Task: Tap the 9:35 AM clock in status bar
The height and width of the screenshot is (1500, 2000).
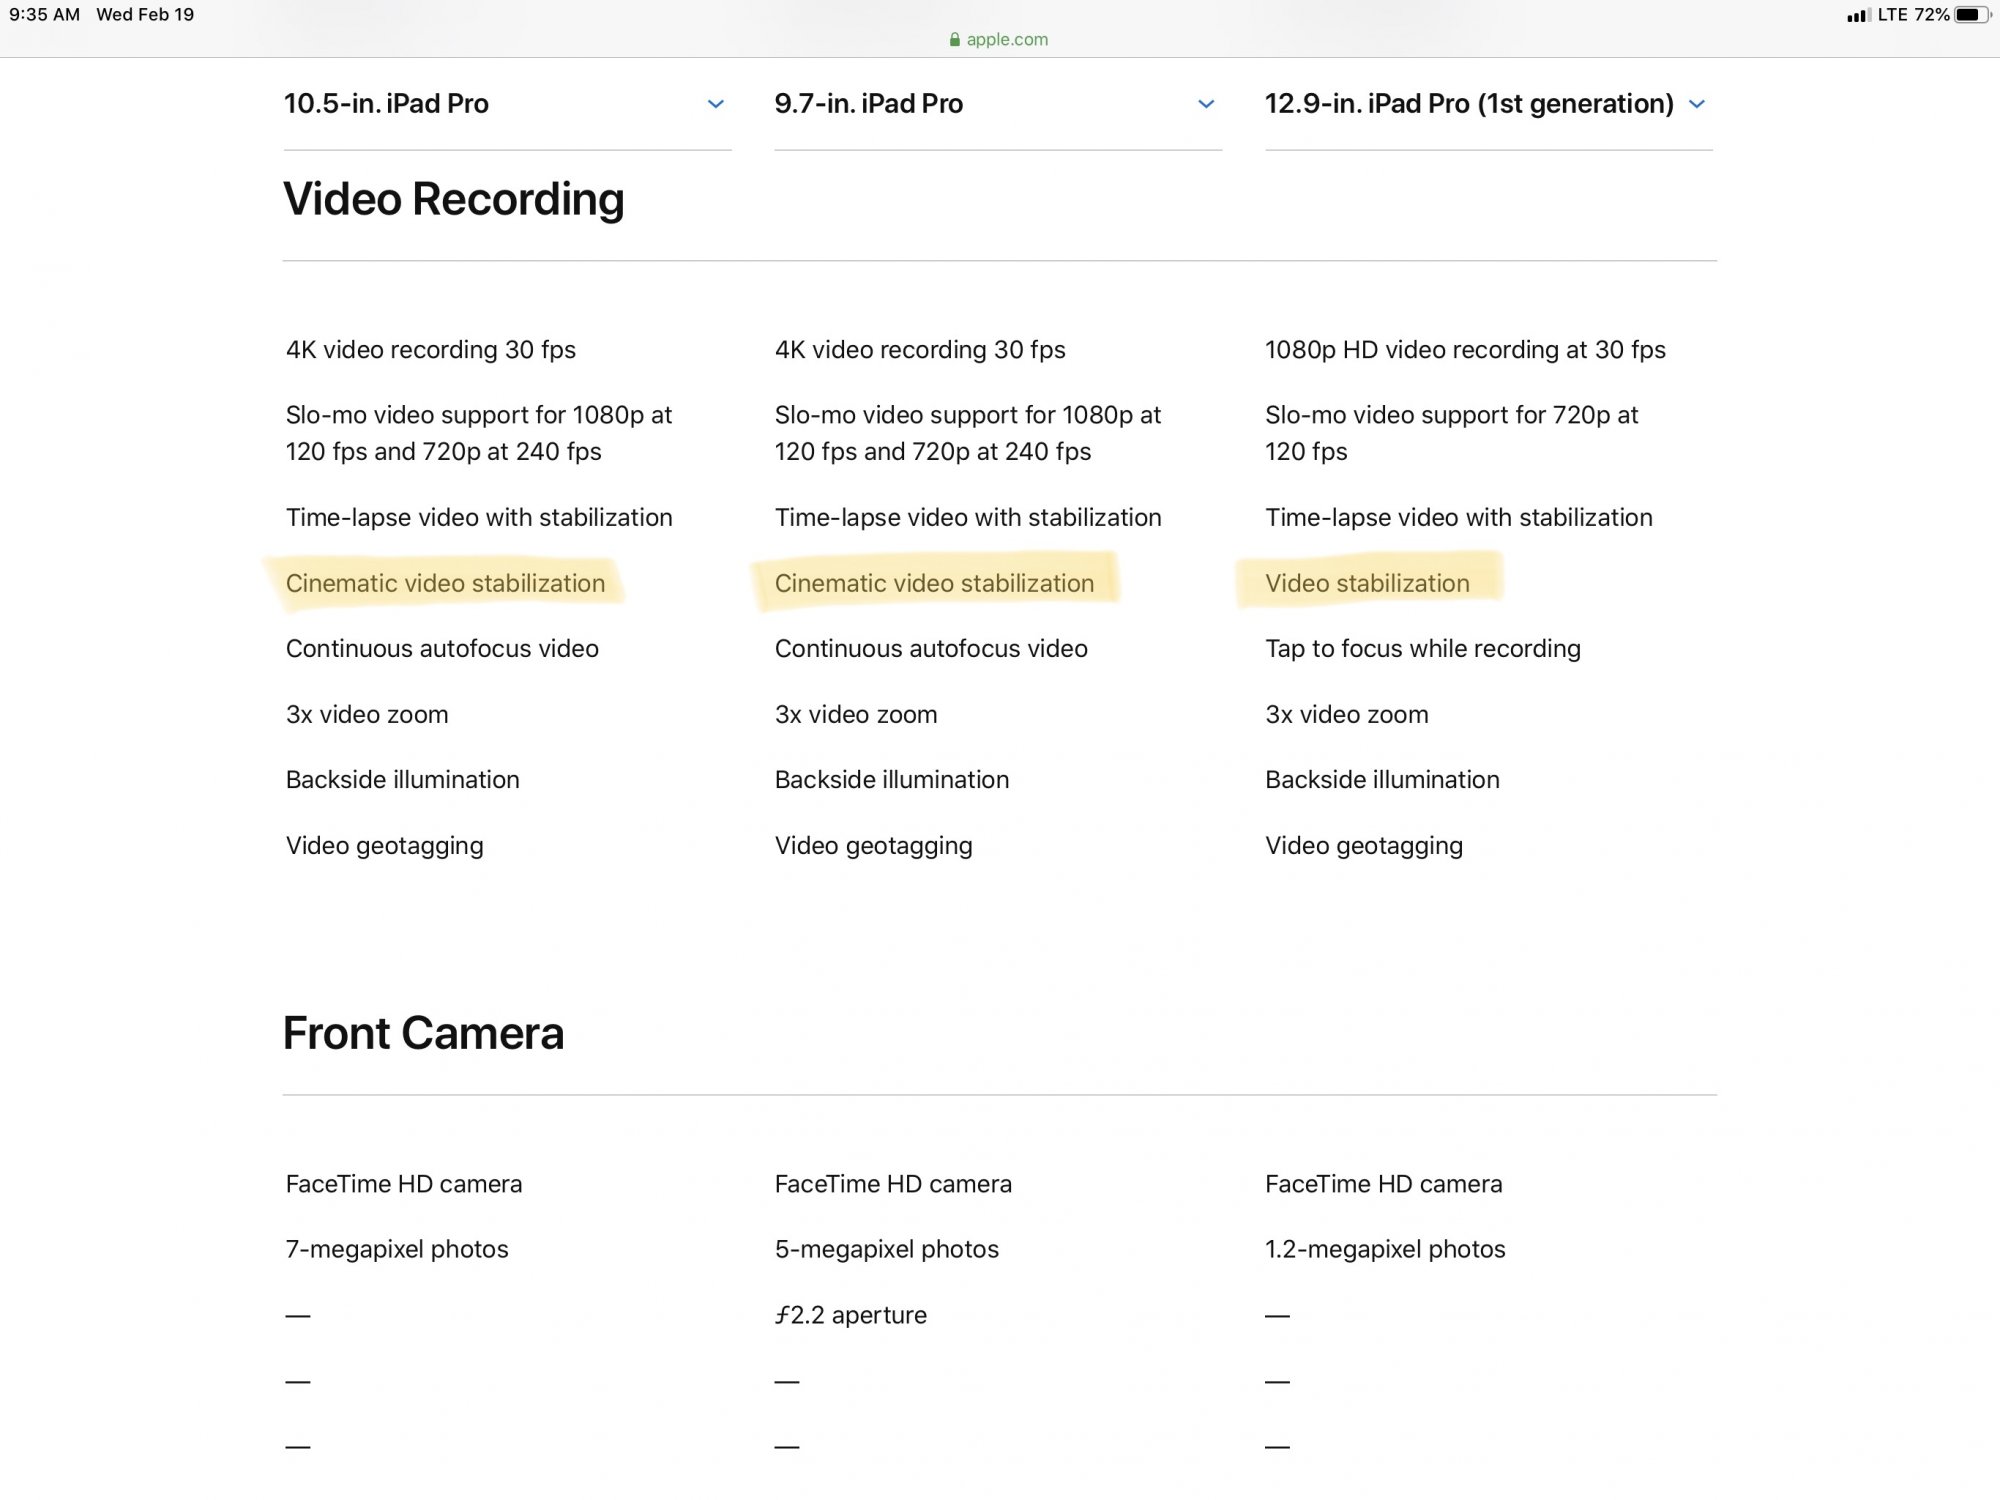Action: [45, 15]
